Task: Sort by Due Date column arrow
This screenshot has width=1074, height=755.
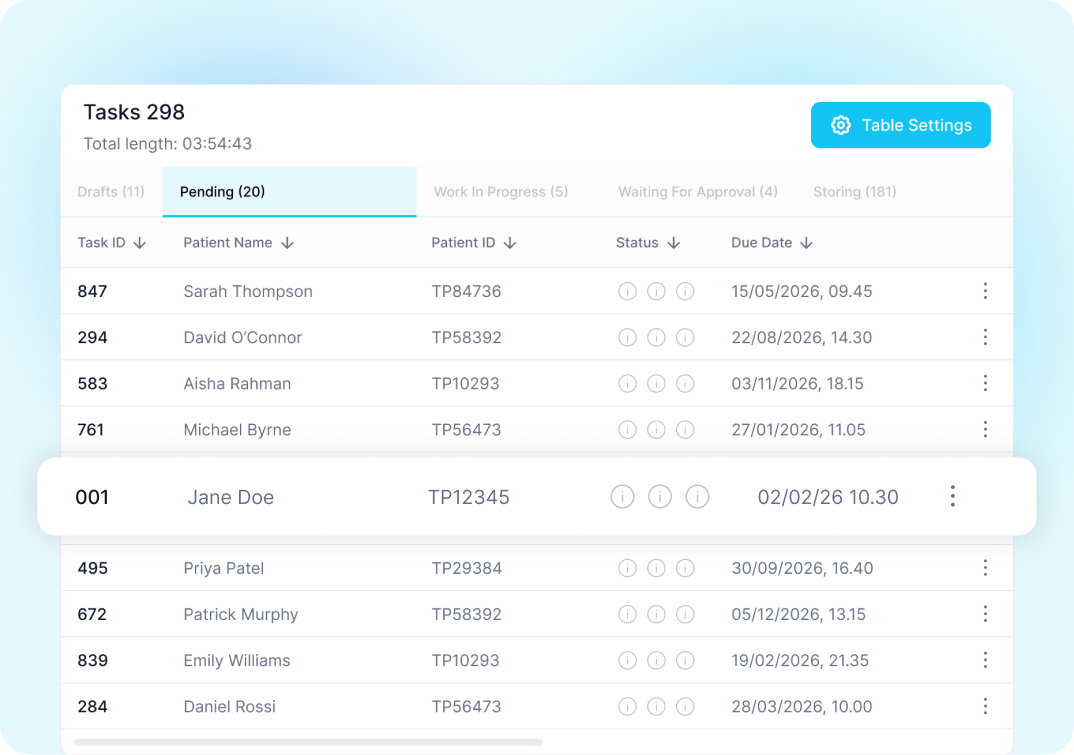Action: (x=806, y=243)
